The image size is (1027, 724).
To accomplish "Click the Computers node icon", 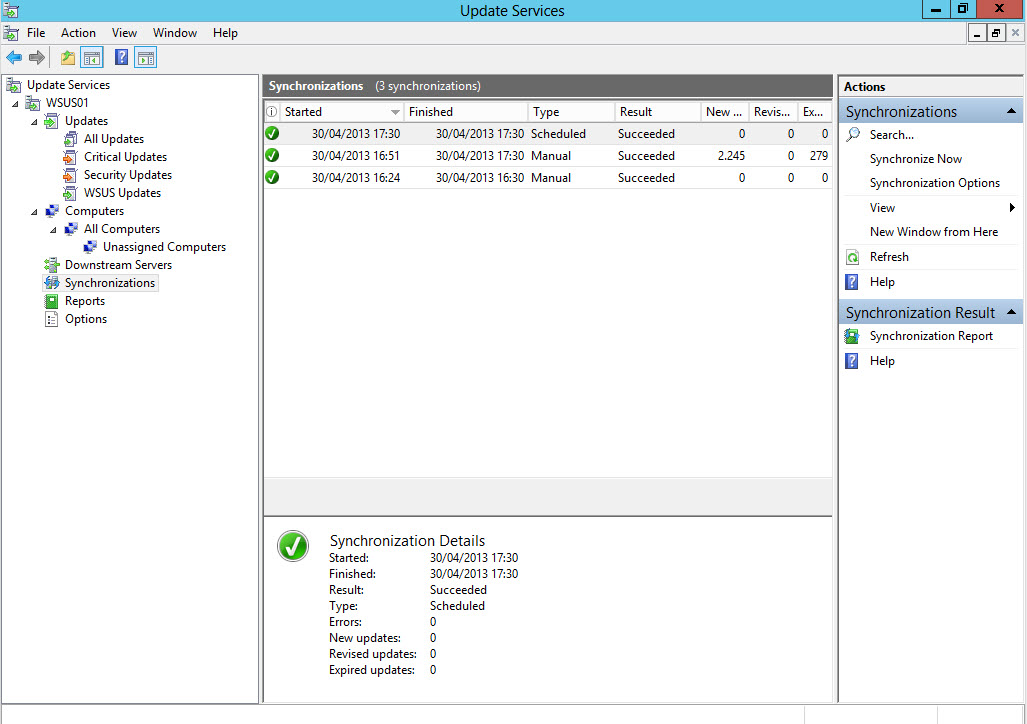I will (51, 211).
